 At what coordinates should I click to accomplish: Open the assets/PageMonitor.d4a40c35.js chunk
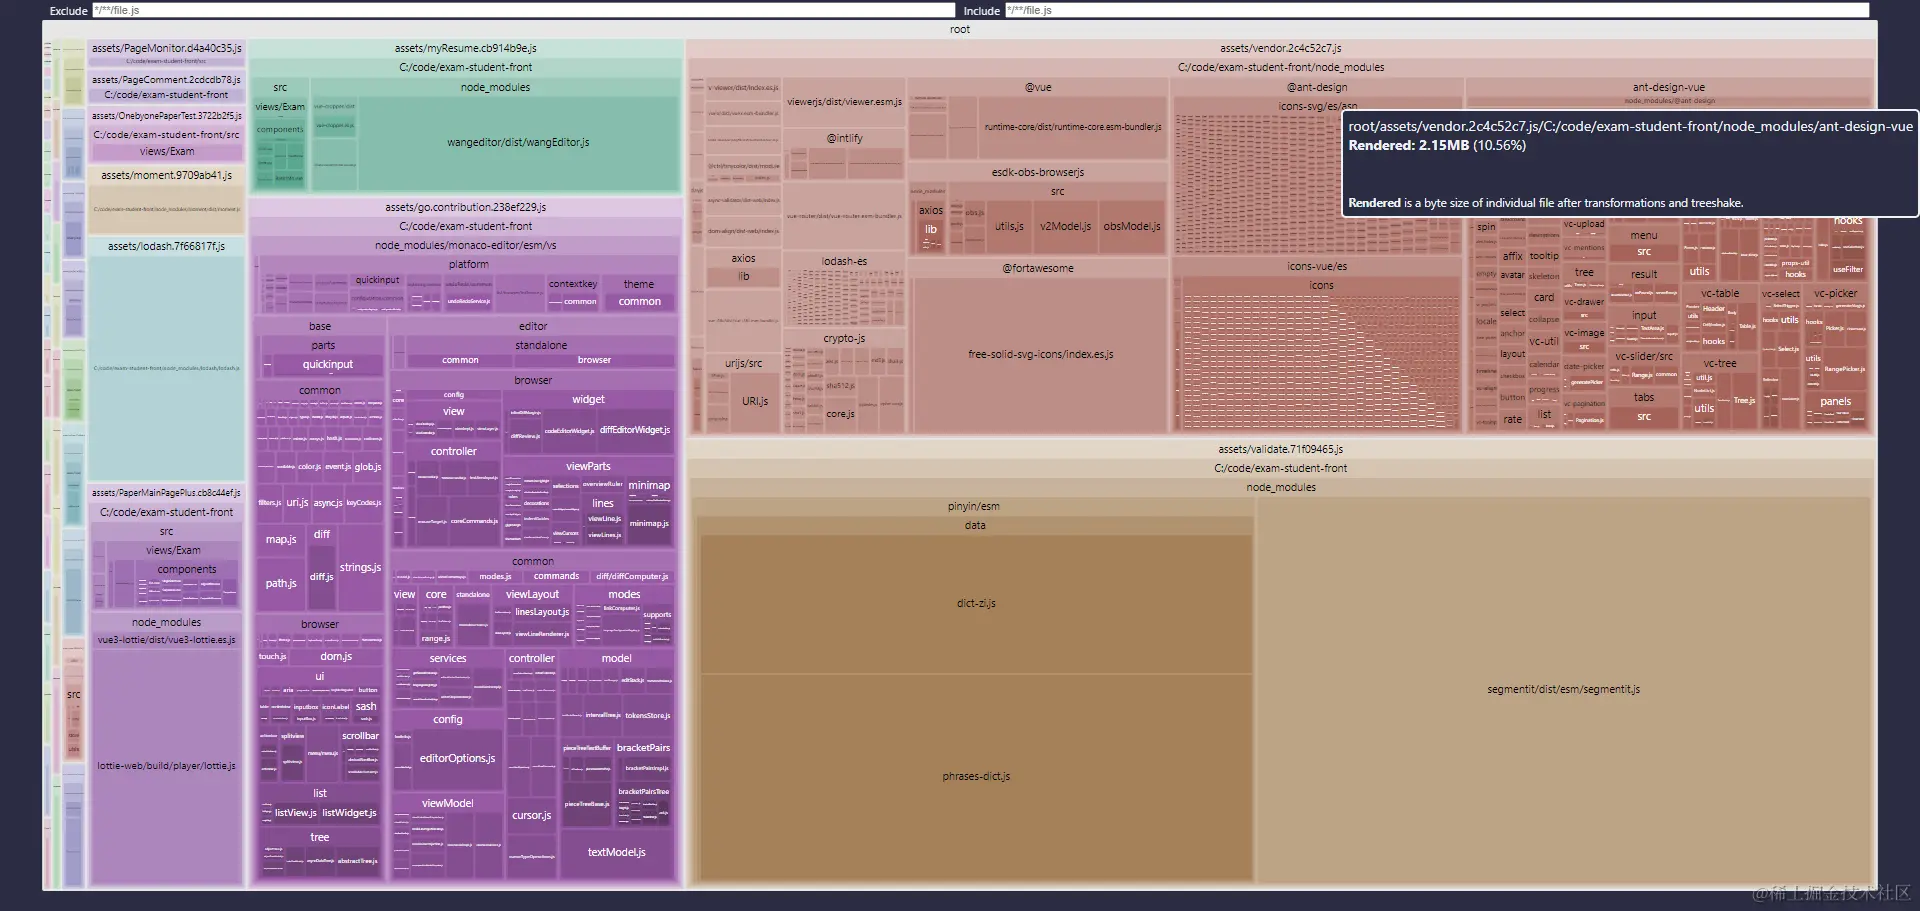pos(166,48)
